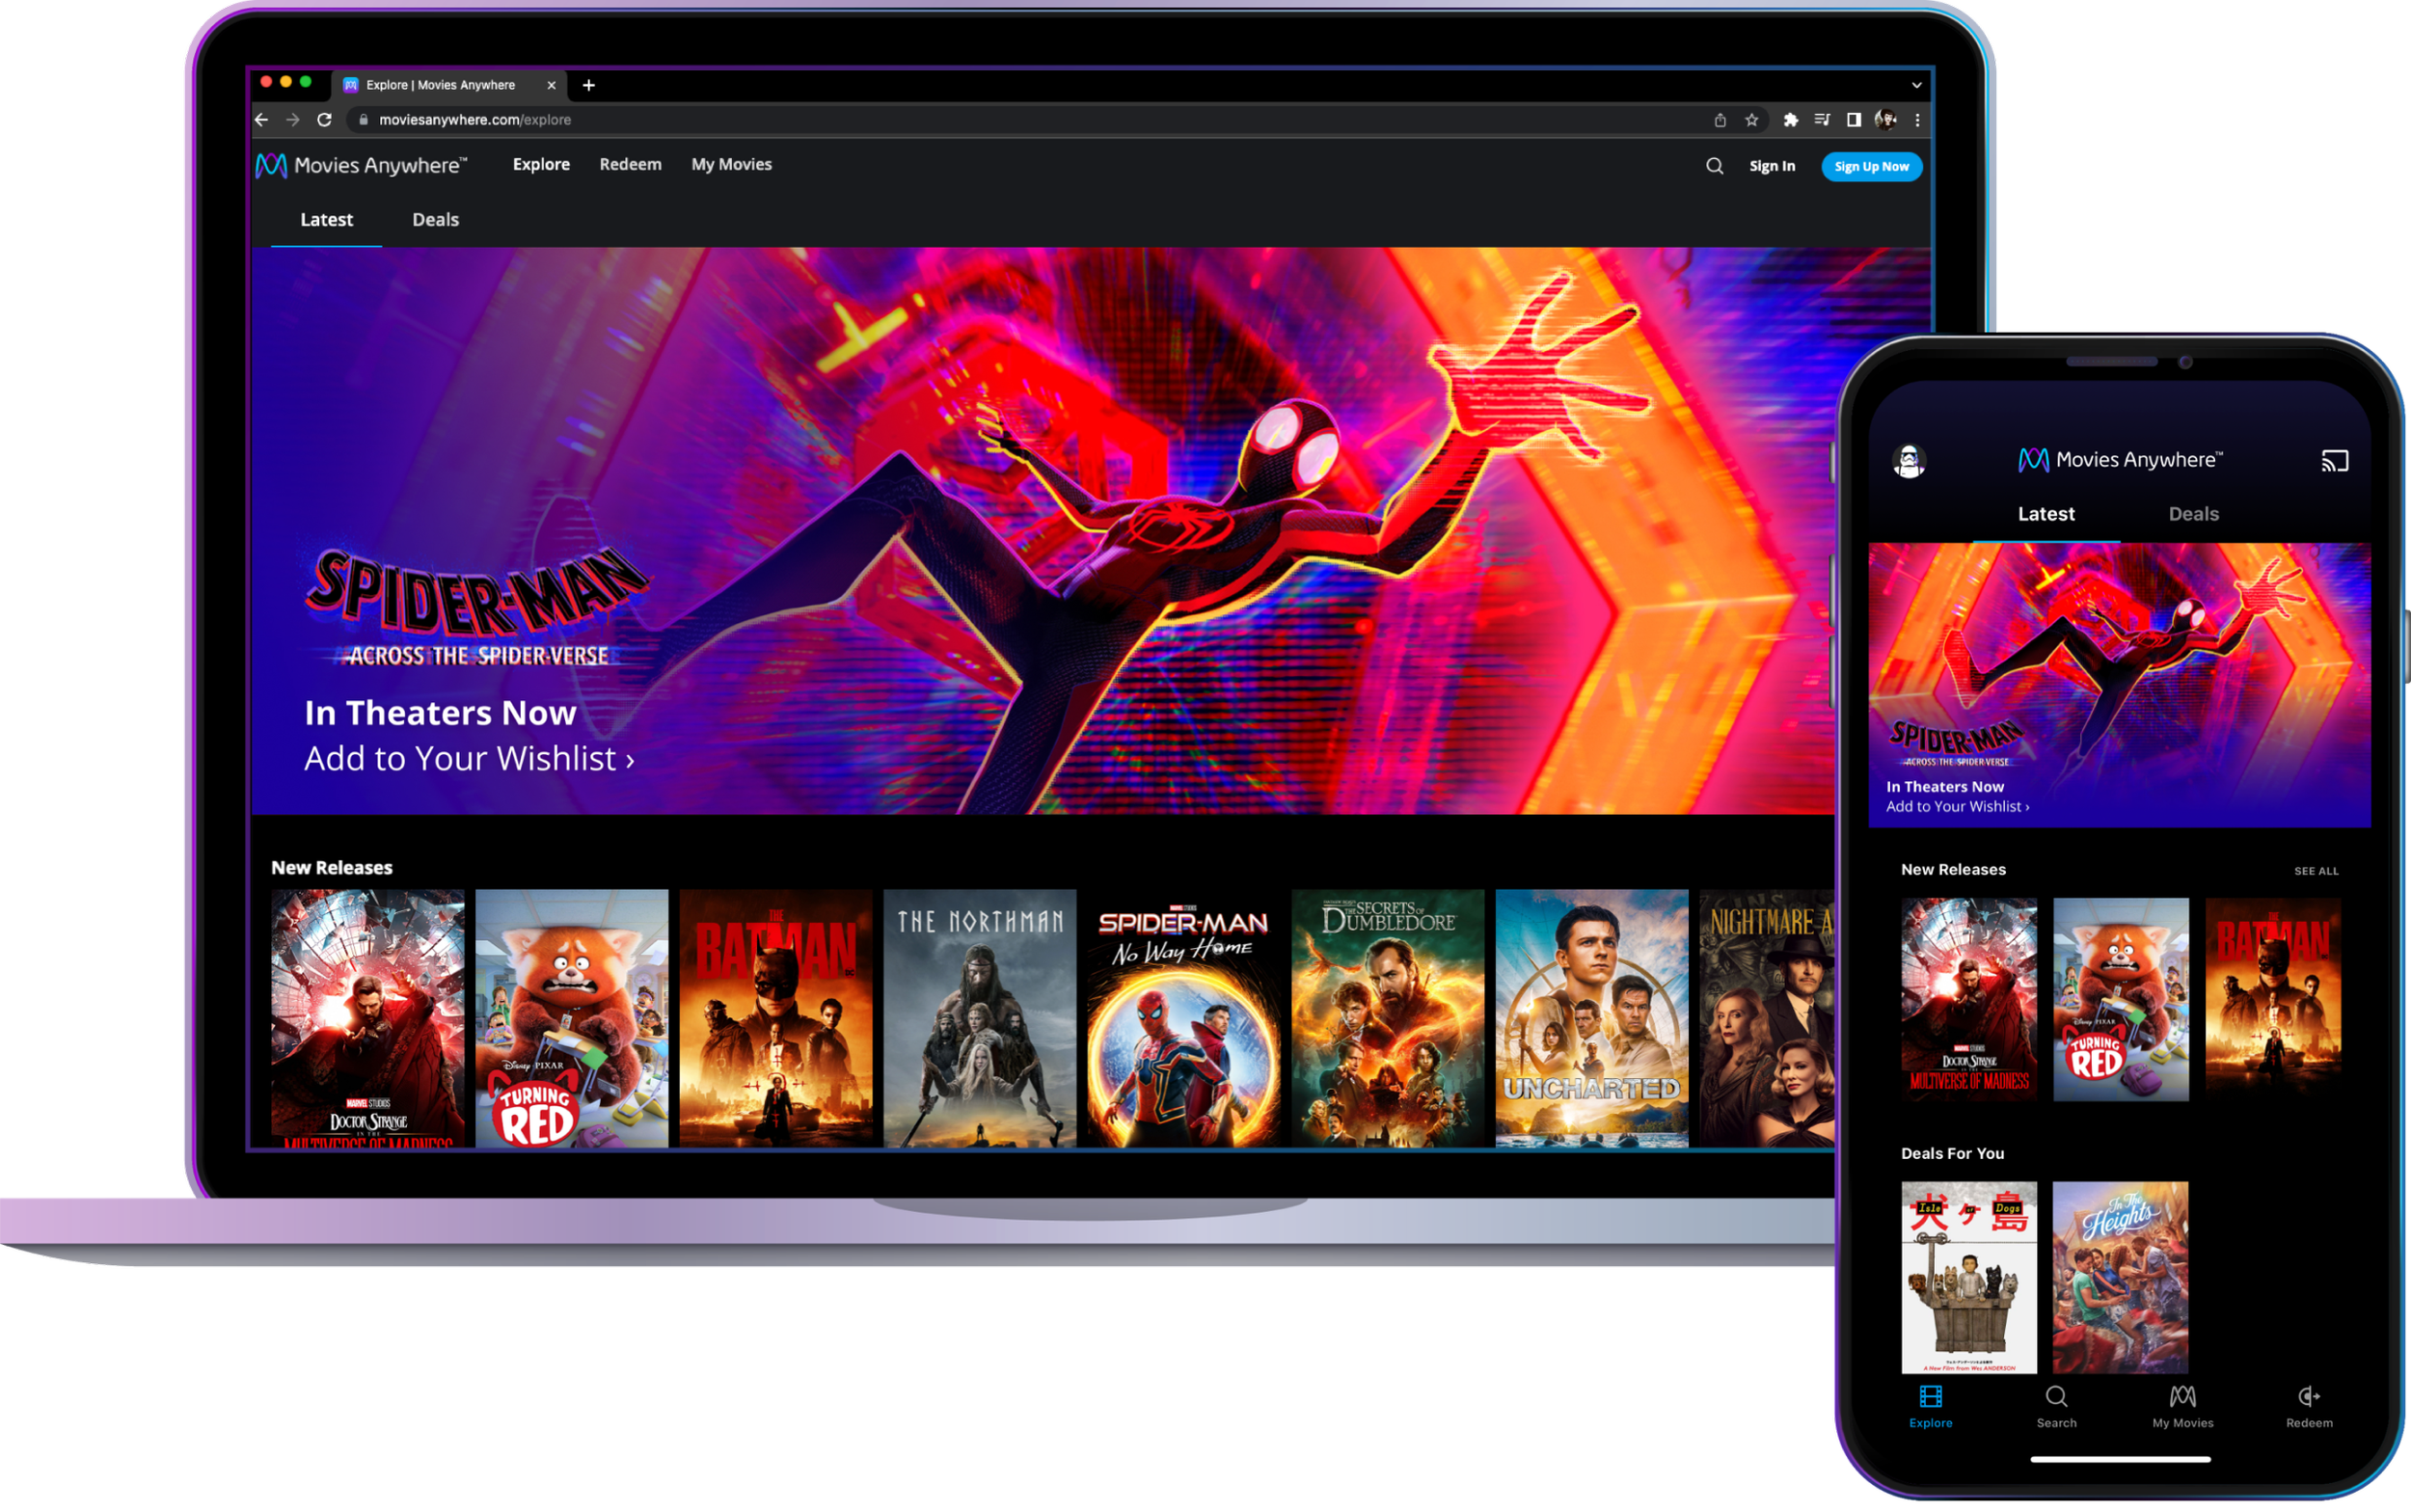This screenshot has height=1512, width=2411.
Task: Click the Sign Up Now button
Action: coord(1871,166)
